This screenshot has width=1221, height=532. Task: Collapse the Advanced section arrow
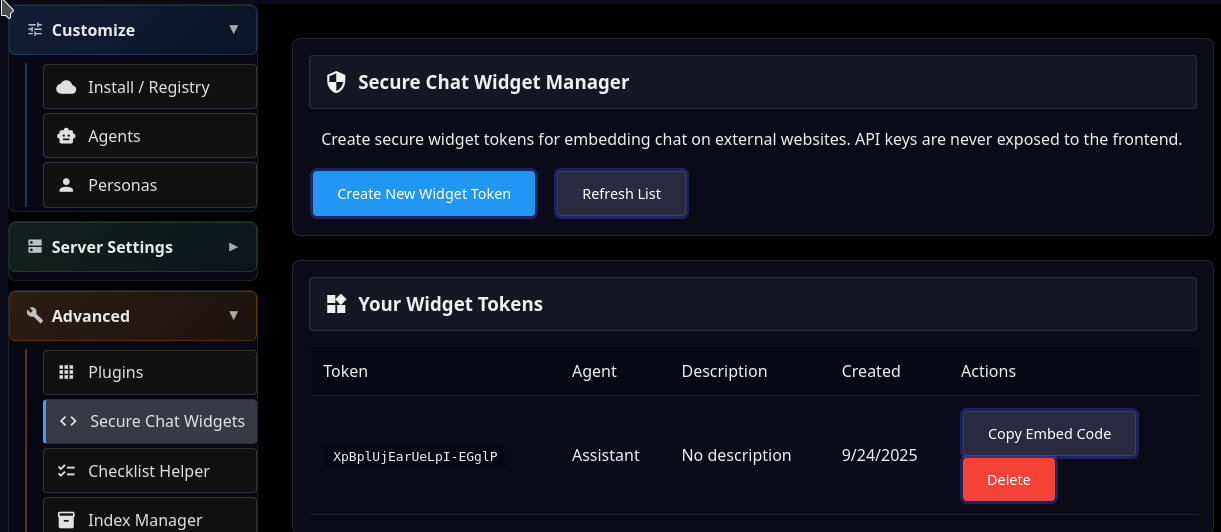pyautogui.click(x=234, y=316)
